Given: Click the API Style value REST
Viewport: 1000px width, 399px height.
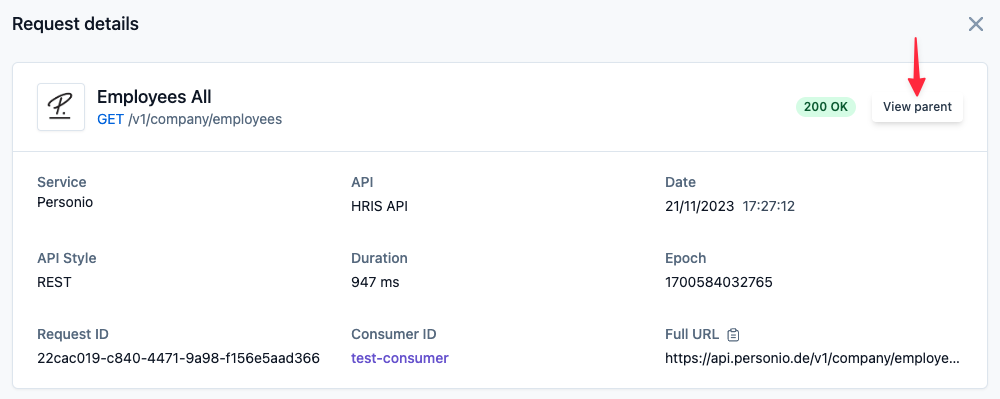Looking at the screenshot, I should coord(54,282).
